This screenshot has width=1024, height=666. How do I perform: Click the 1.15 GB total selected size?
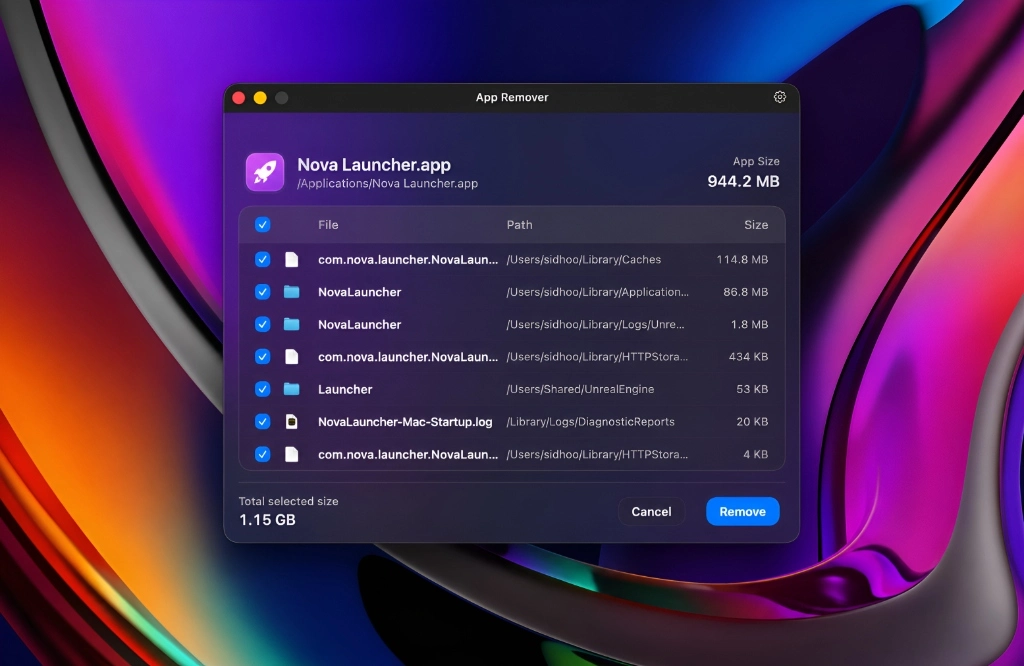pyautogui.click(x=267, y=520)
